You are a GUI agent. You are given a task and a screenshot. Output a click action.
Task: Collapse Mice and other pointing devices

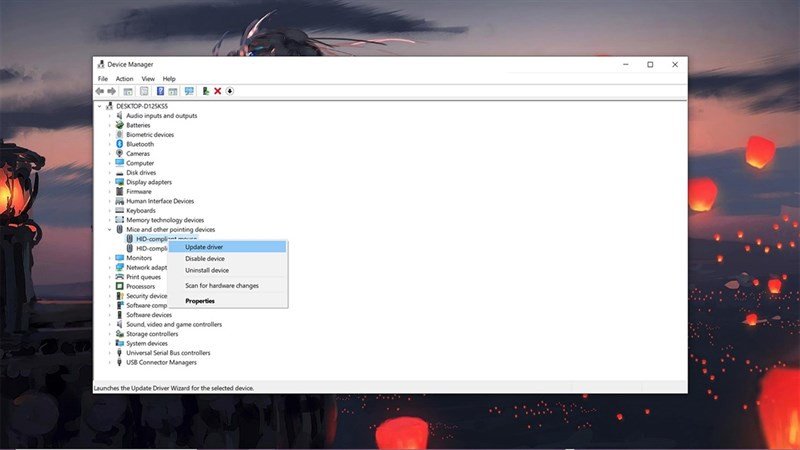coord(109,230)
